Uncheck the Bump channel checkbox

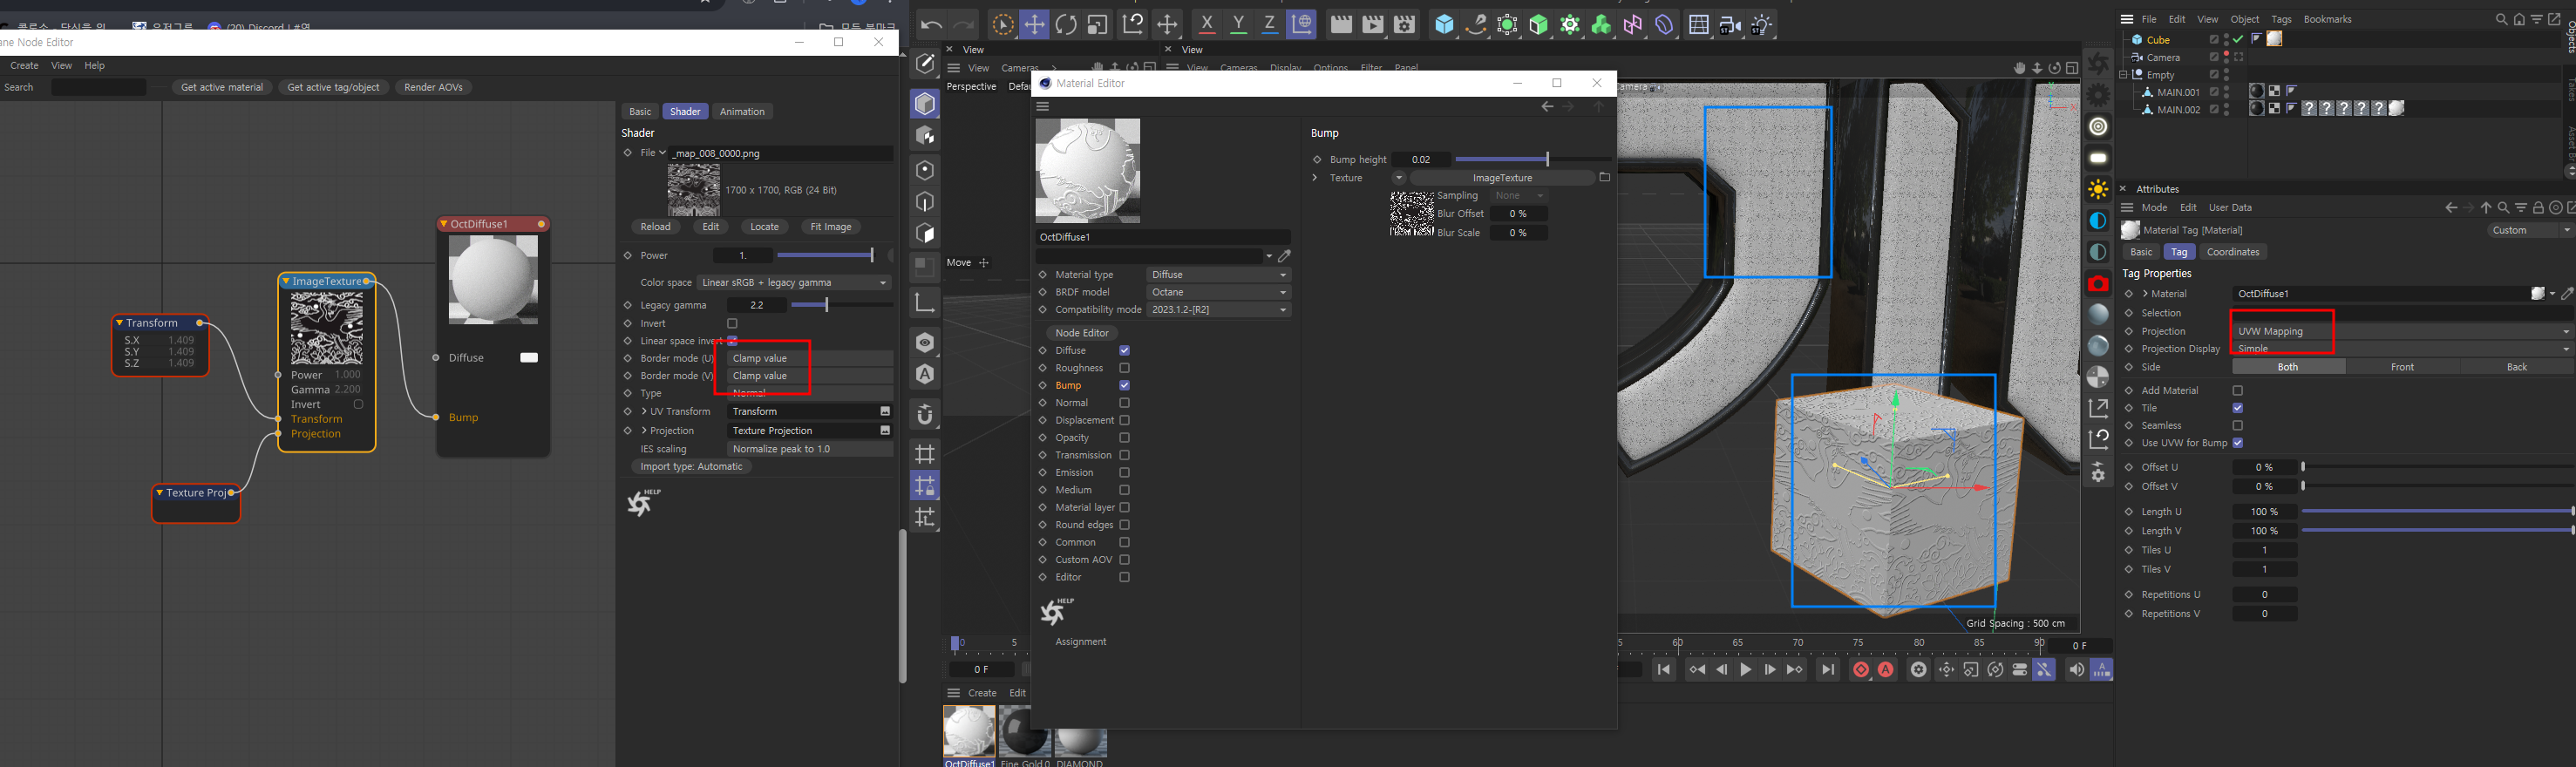pyautogui.click(x=1124, y=385)
